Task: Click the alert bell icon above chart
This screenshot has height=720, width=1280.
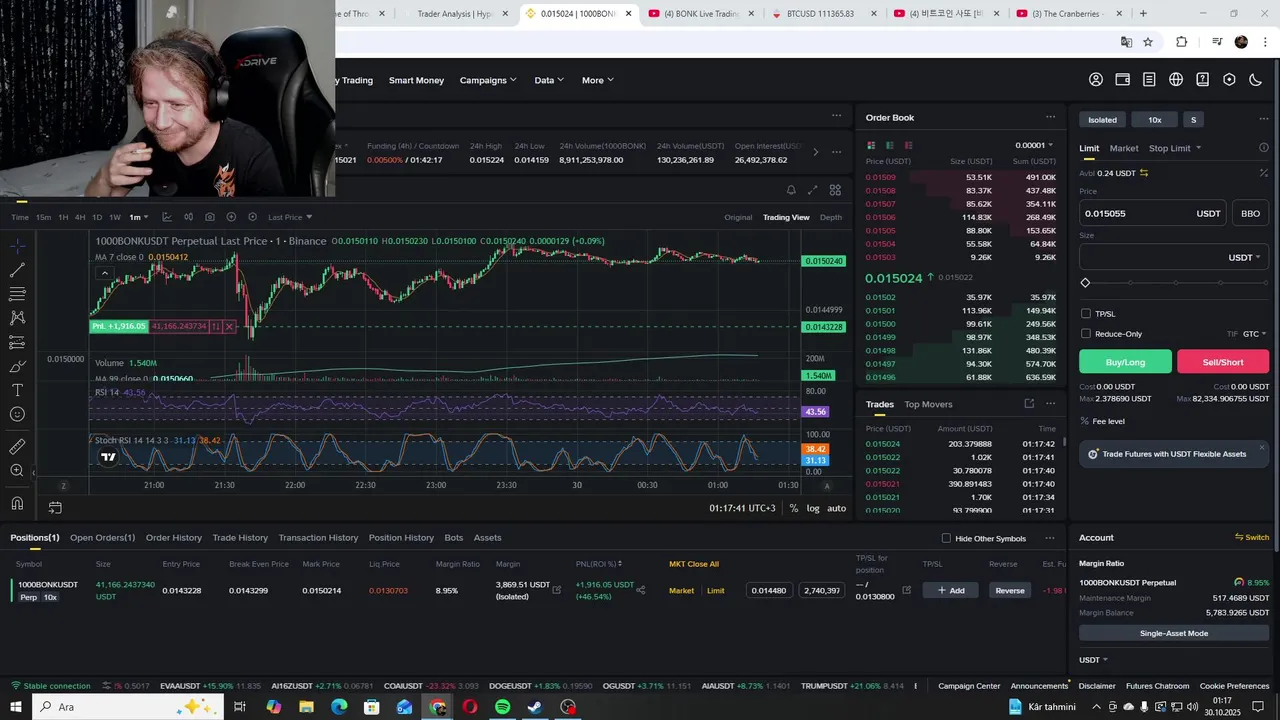Action: [x=791, y=190]
